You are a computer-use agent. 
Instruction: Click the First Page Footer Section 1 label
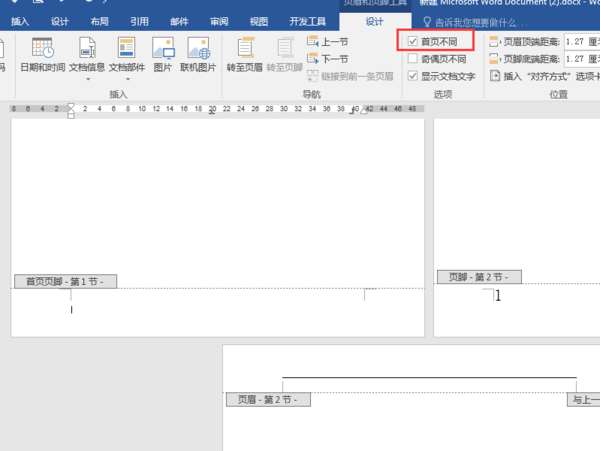tap(65, 282)
